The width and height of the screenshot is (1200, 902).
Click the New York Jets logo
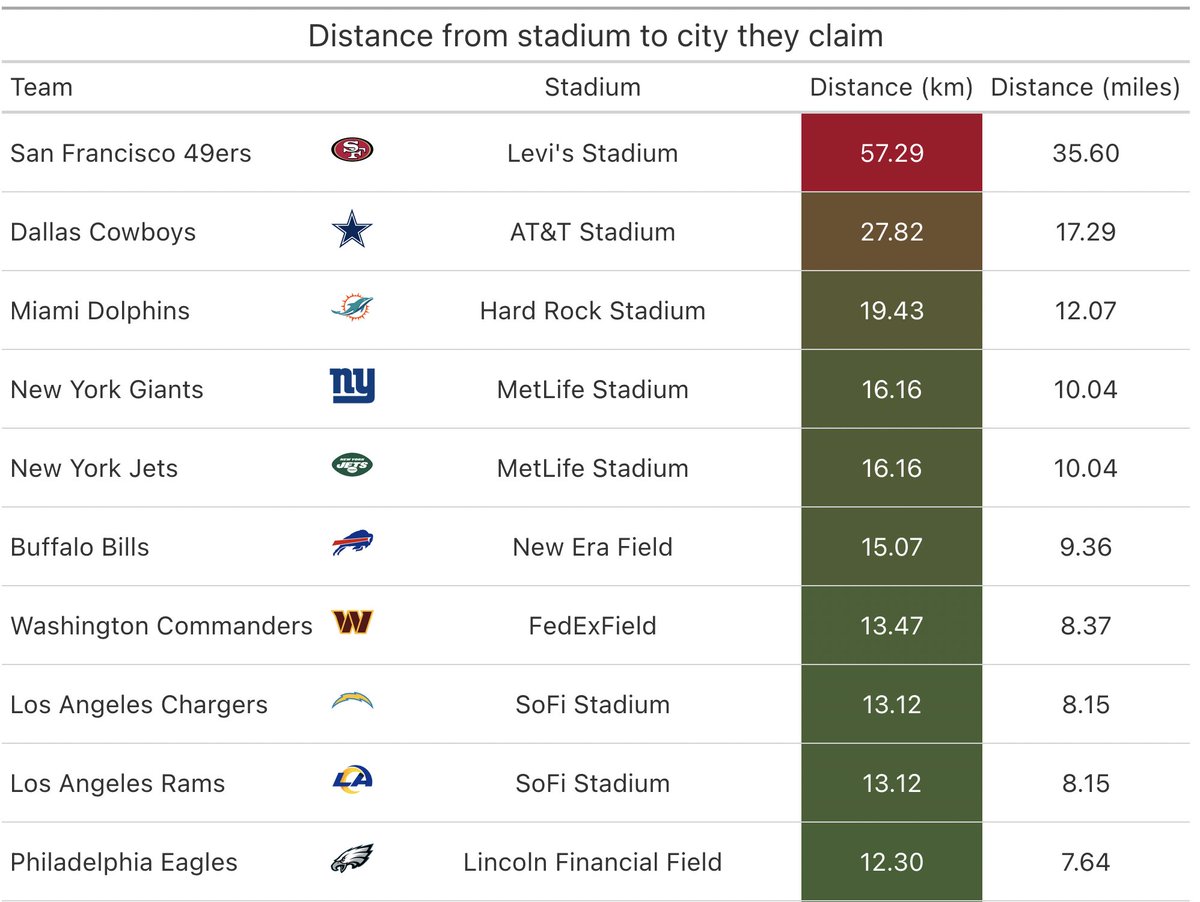(x=352, y=466)
